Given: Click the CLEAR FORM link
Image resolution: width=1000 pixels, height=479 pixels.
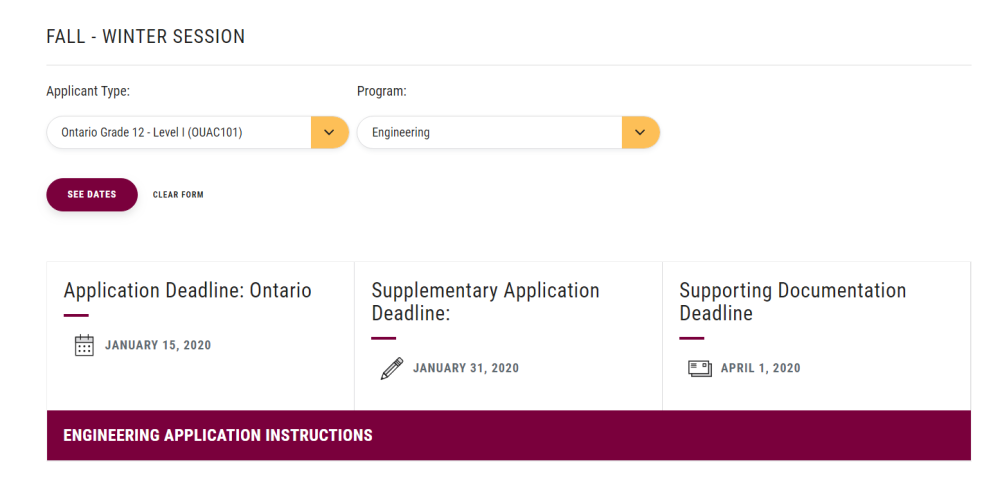Looking at the screenshot, I should [178, 195].
